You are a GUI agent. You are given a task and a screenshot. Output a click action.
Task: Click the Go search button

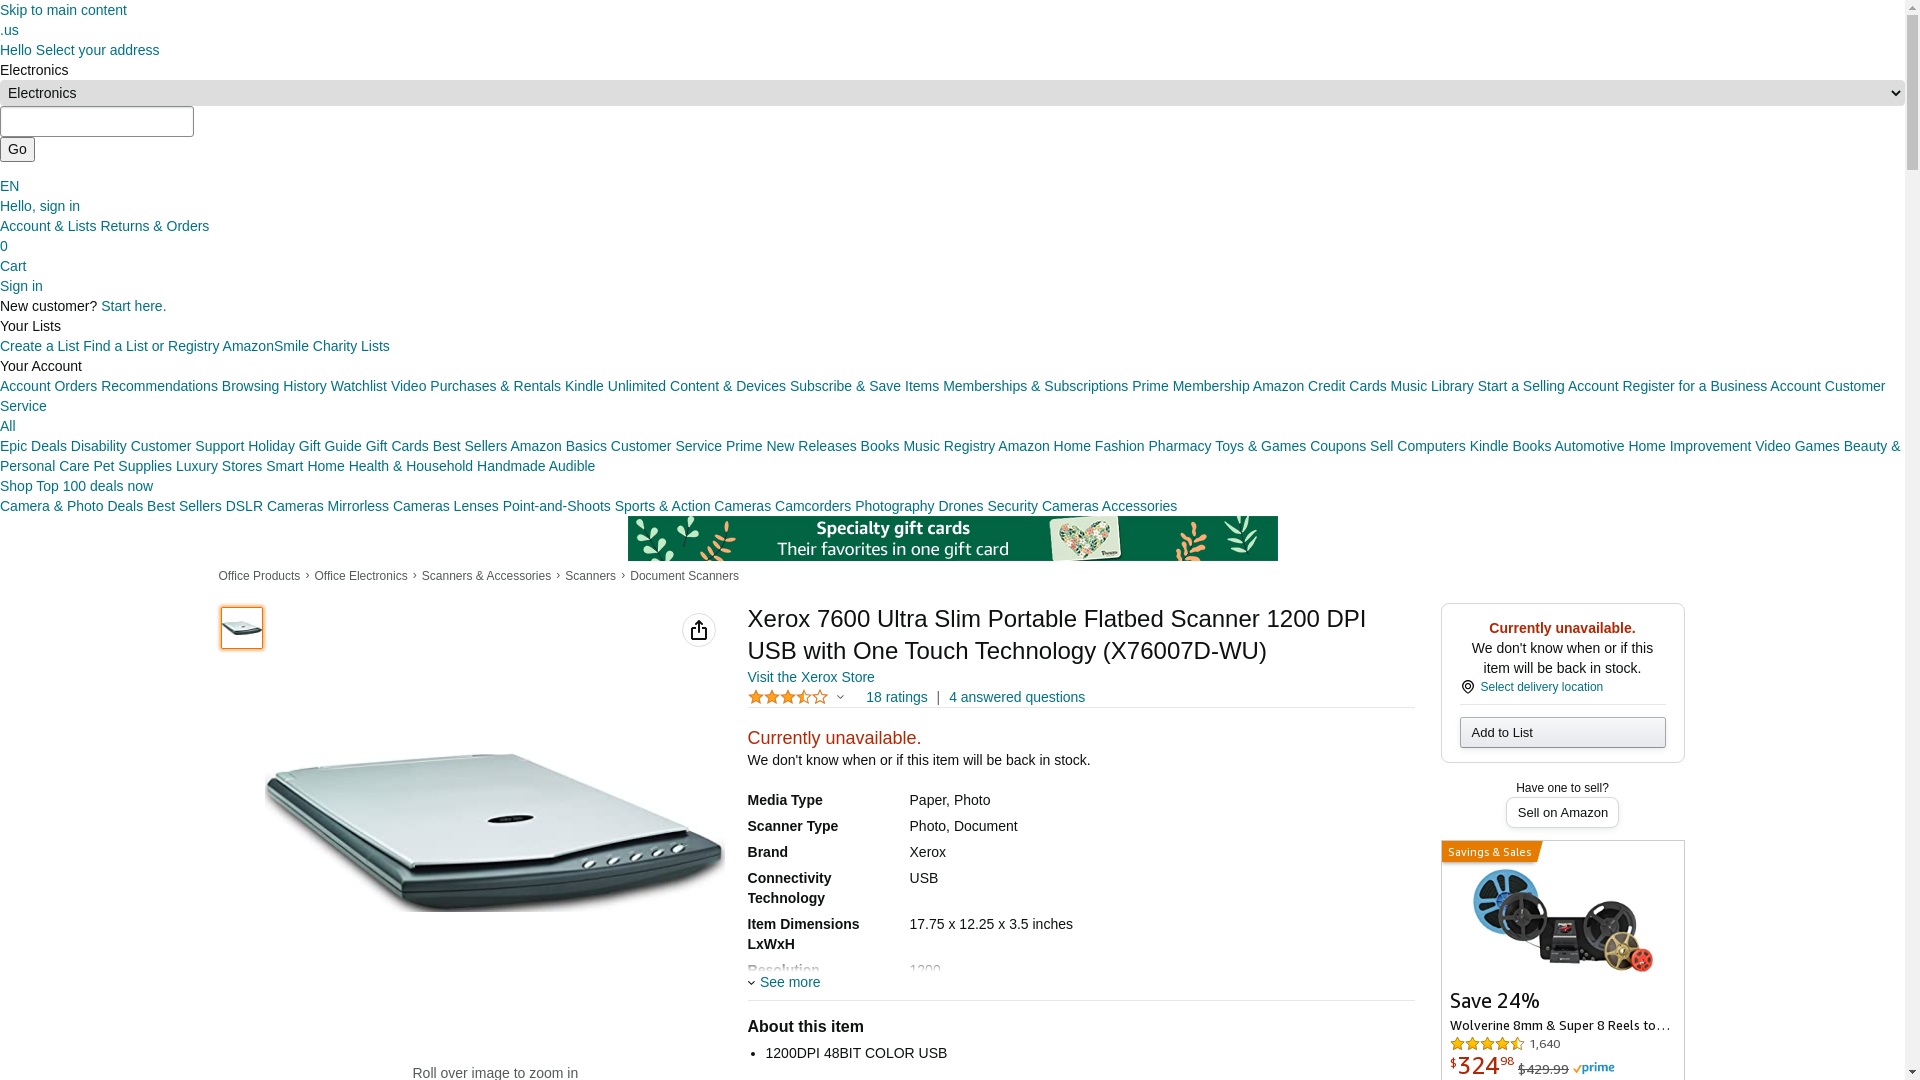tap(17, 150)
